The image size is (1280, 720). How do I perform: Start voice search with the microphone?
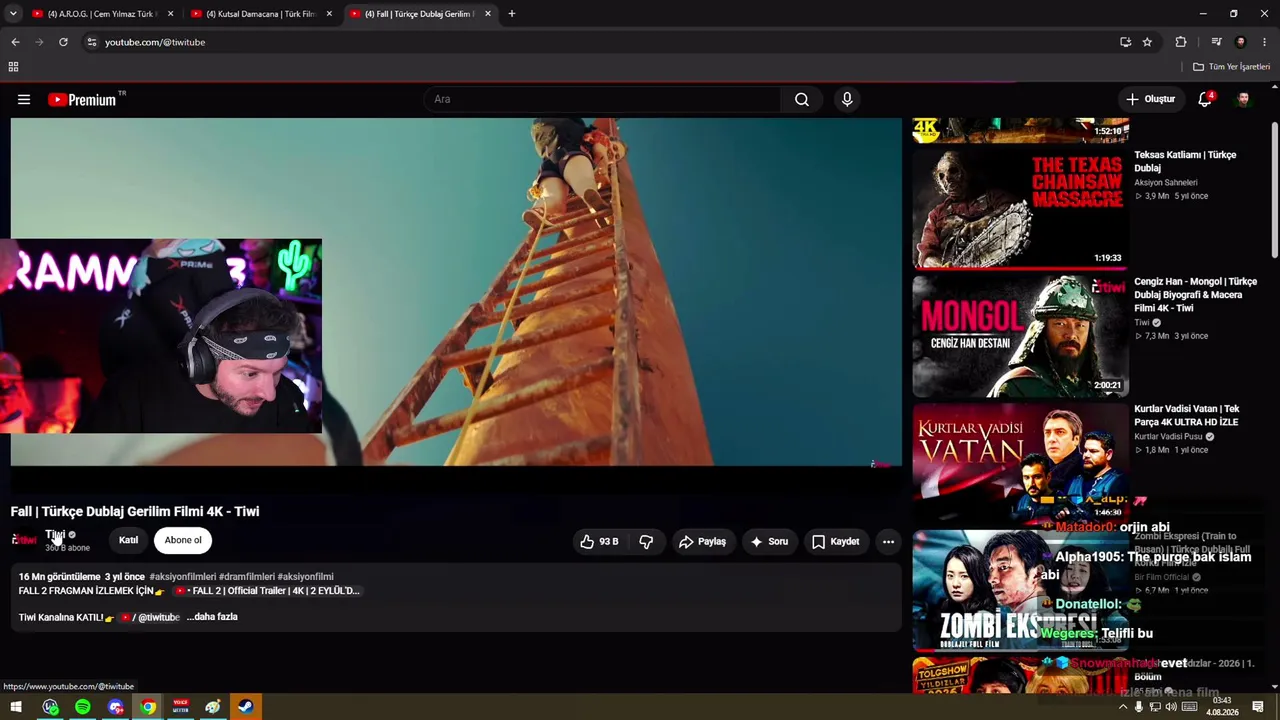[x=847, y=99]
